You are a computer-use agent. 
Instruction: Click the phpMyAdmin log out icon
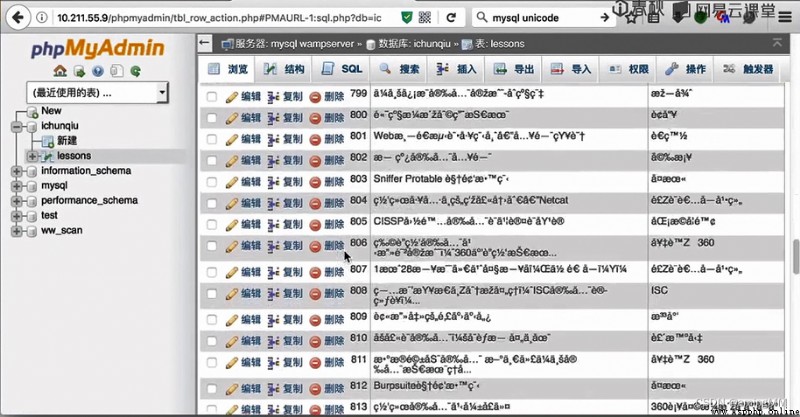click(79, 71)
